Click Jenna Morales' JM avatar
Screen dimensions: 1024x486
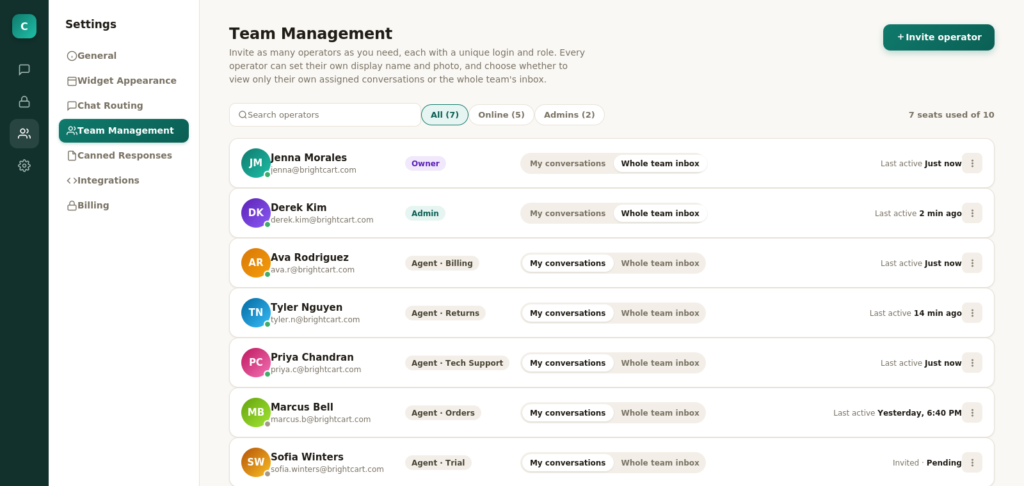(255, 163)
